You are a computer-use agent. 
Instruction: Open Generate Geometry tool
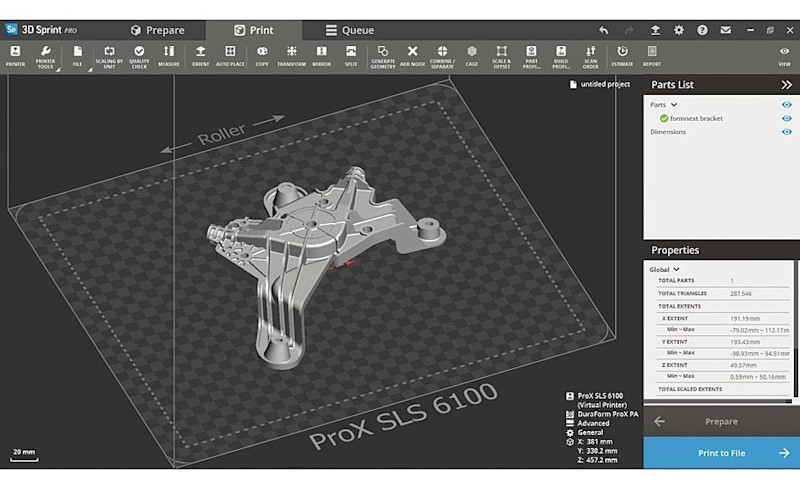tap(383, 56)
